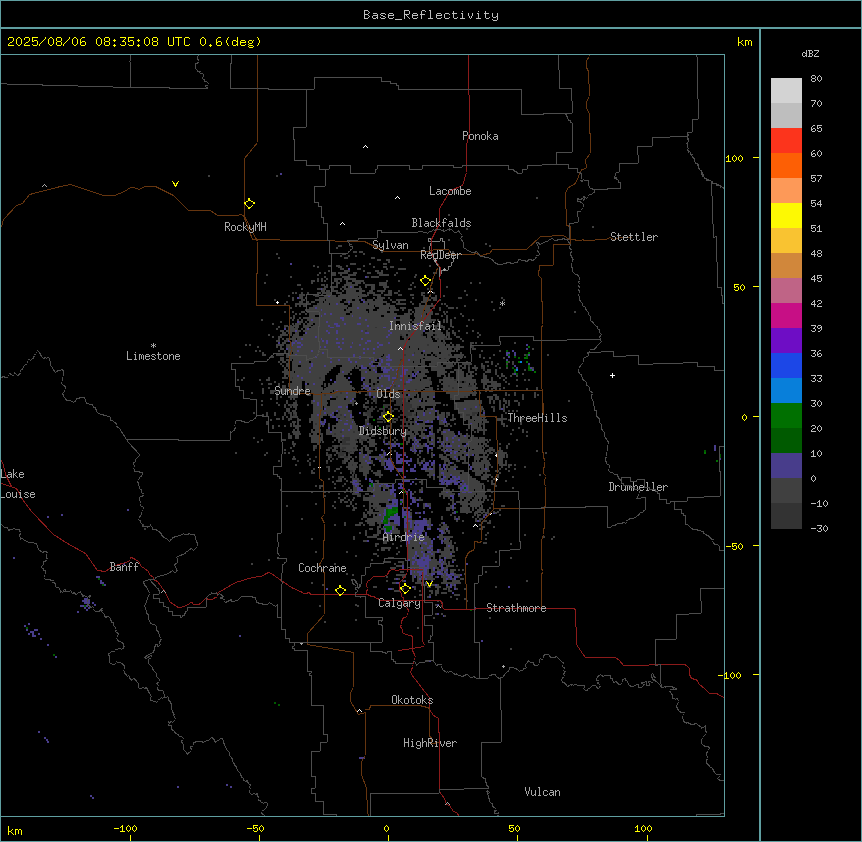Image resolution: width=862 pixels, height=842 pixels.
Task: Click the white caret marker below Innisfail
Action: (400, 348)
